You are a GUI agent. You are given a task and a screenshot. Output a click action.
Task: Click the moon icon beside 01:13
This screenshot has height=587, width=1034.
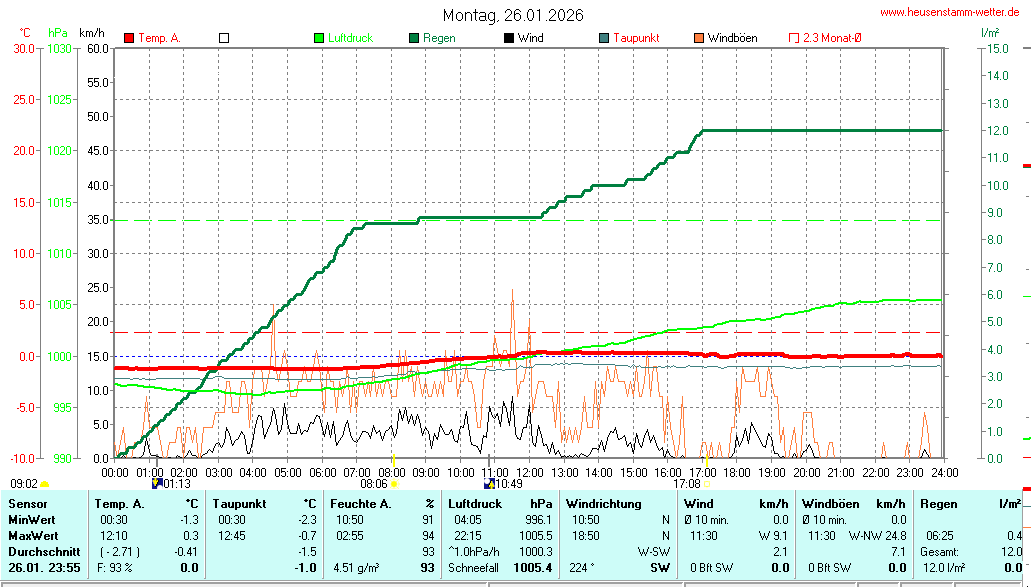pos(156,483)
